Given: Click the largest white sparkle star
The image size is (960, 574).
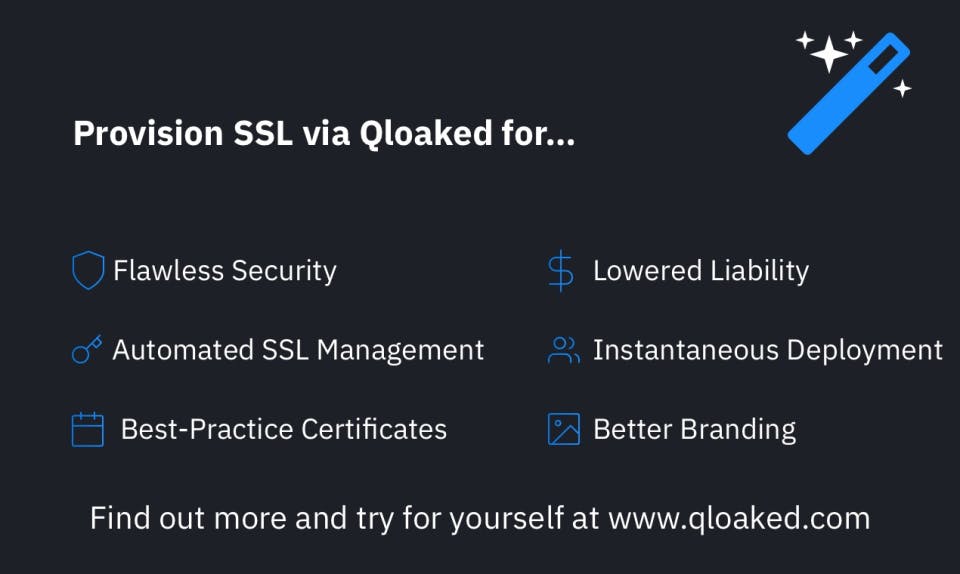Looking at the screenshot, I should (x=829, y=55).
